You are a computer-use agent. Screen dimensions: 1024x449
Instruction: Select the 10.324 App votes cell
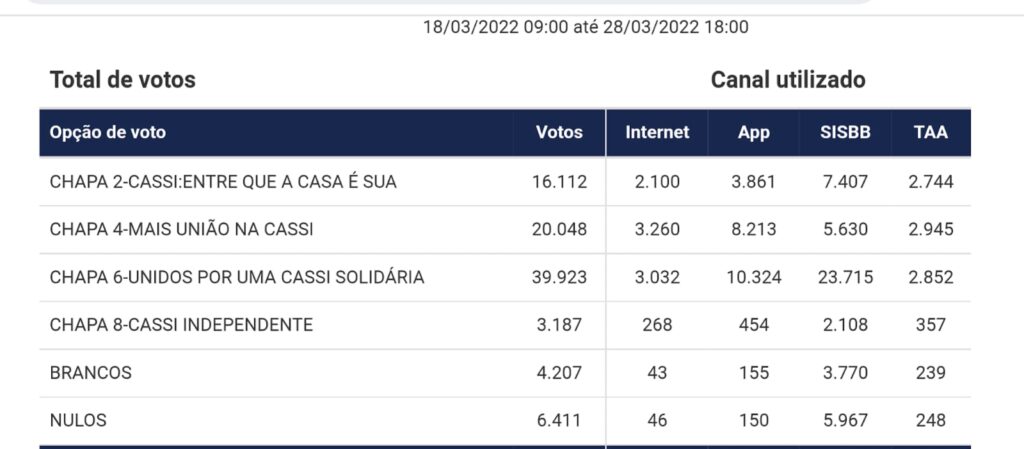(x=753, y=277)
